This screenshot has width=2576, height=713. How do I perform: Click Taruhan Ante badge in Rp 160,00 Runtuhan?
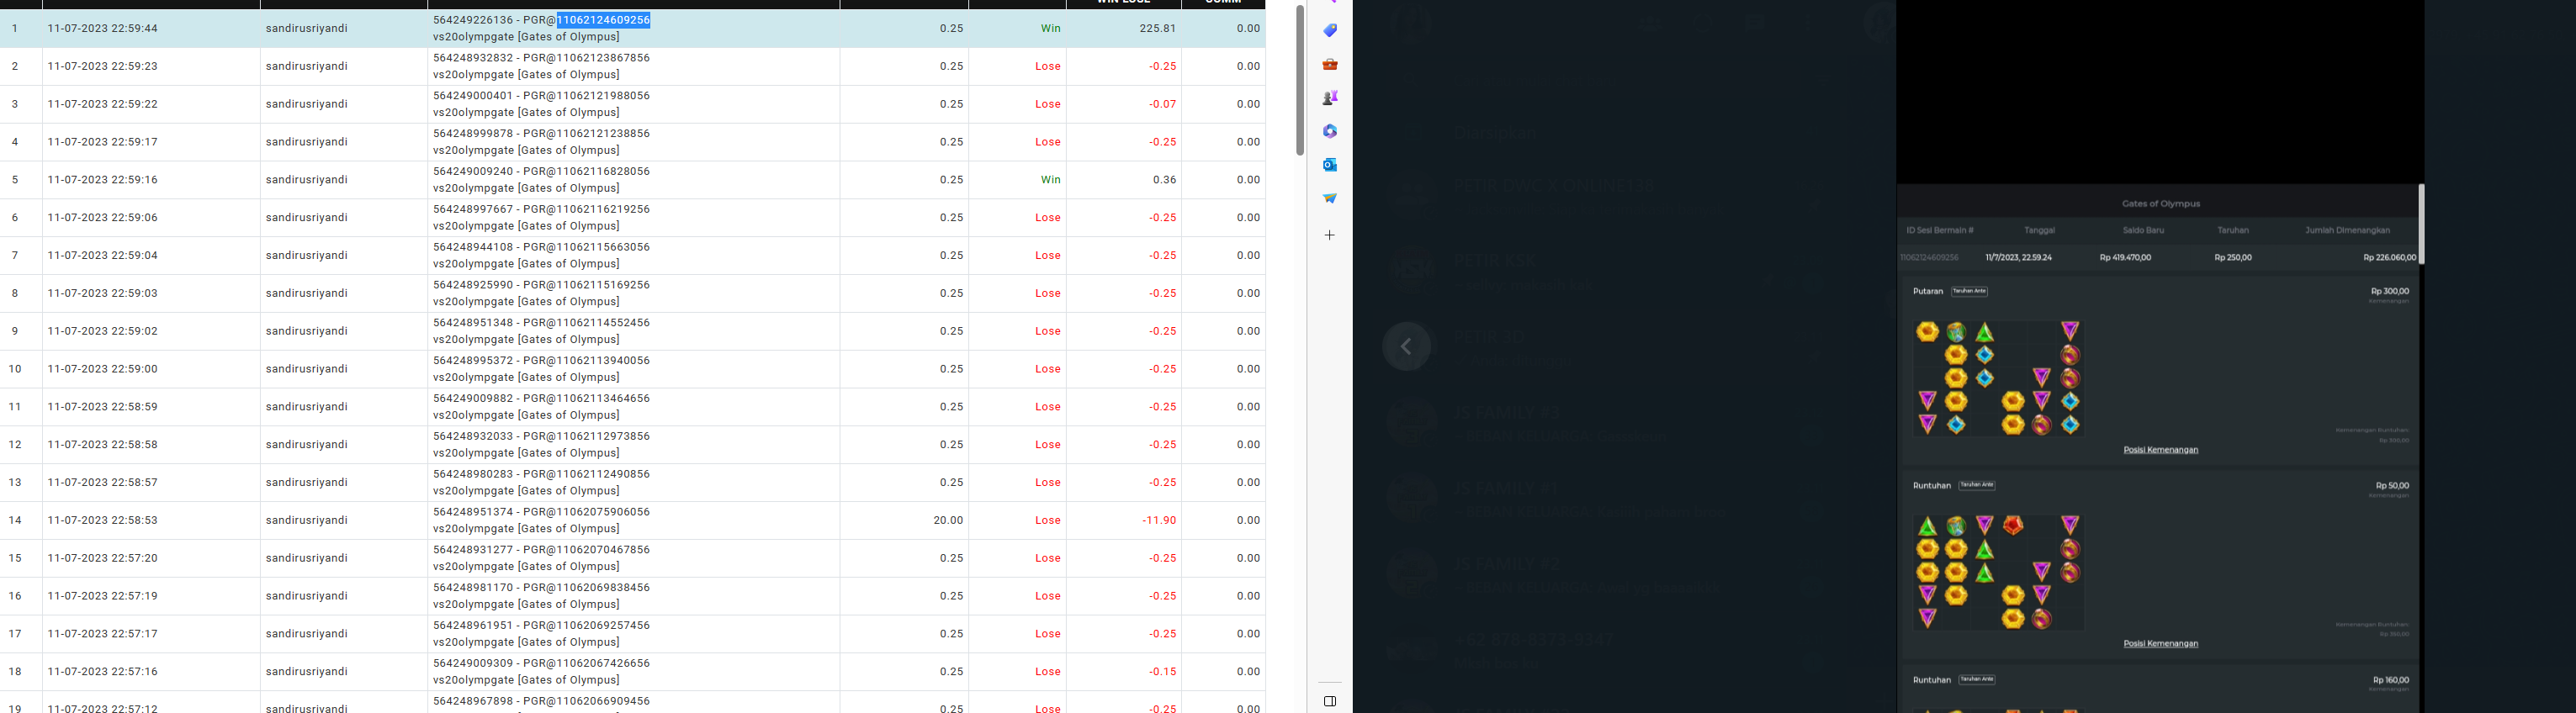coord(1977,680)
